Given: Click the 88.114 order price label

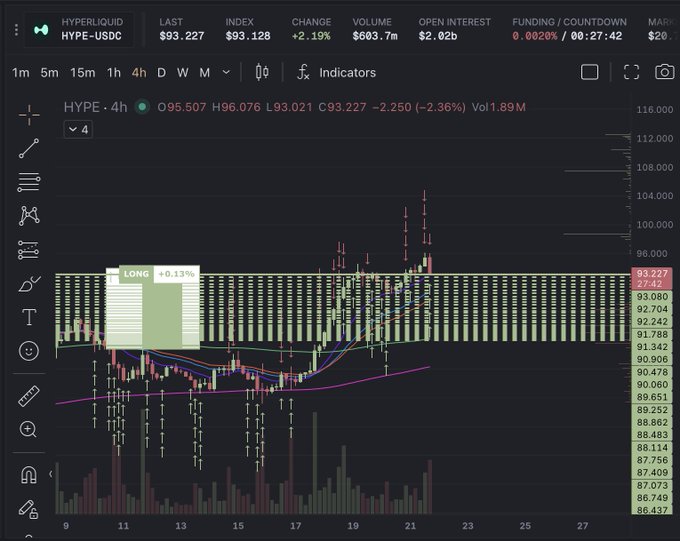Looking at the screenshot, I should (x=652, y=447).
